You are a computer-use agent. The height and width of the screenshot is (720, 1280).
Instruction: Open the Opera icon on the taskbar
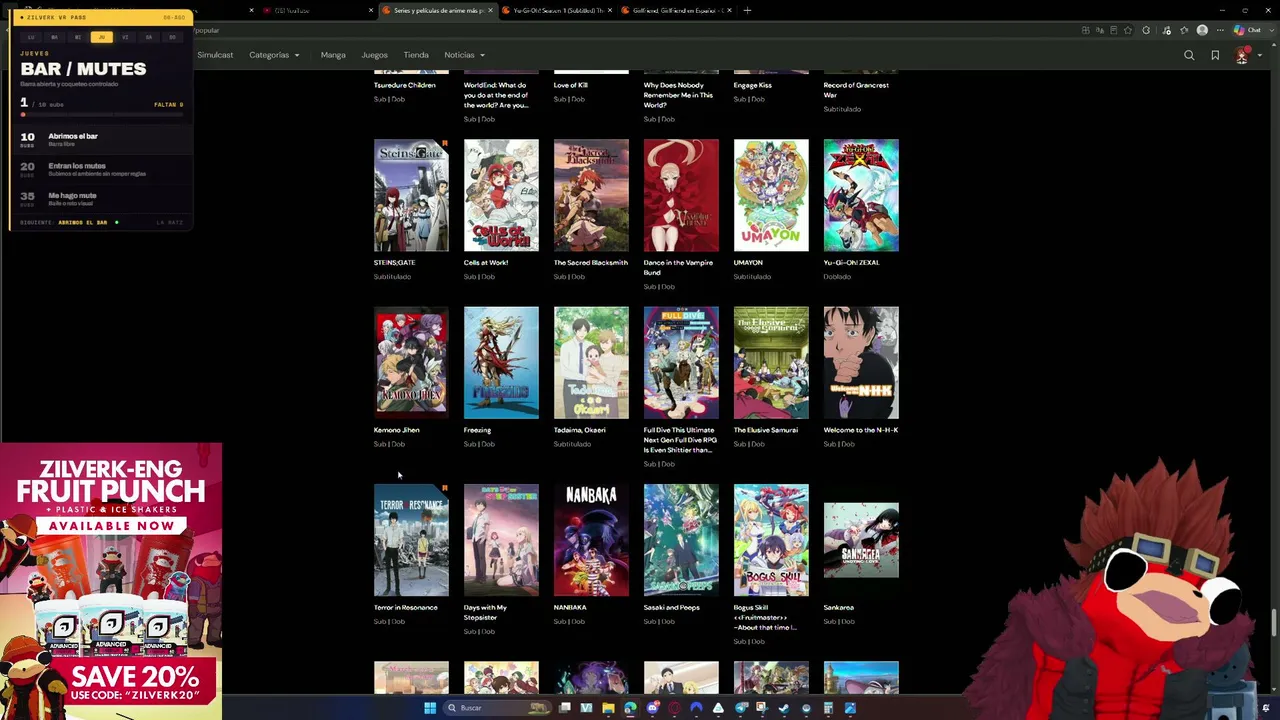pos(674,708)
